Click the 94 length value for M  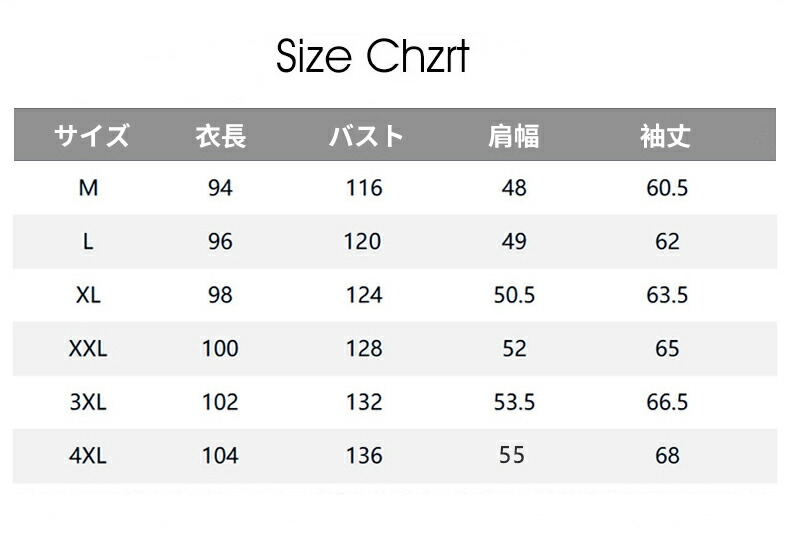click(x=220, y=187)
